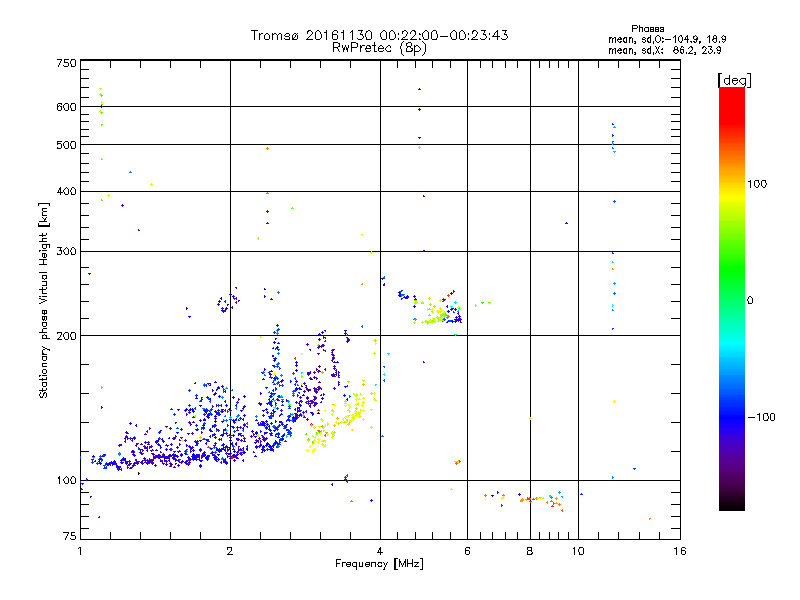Click the x-axis '8' tick label

tap(530, 552)
